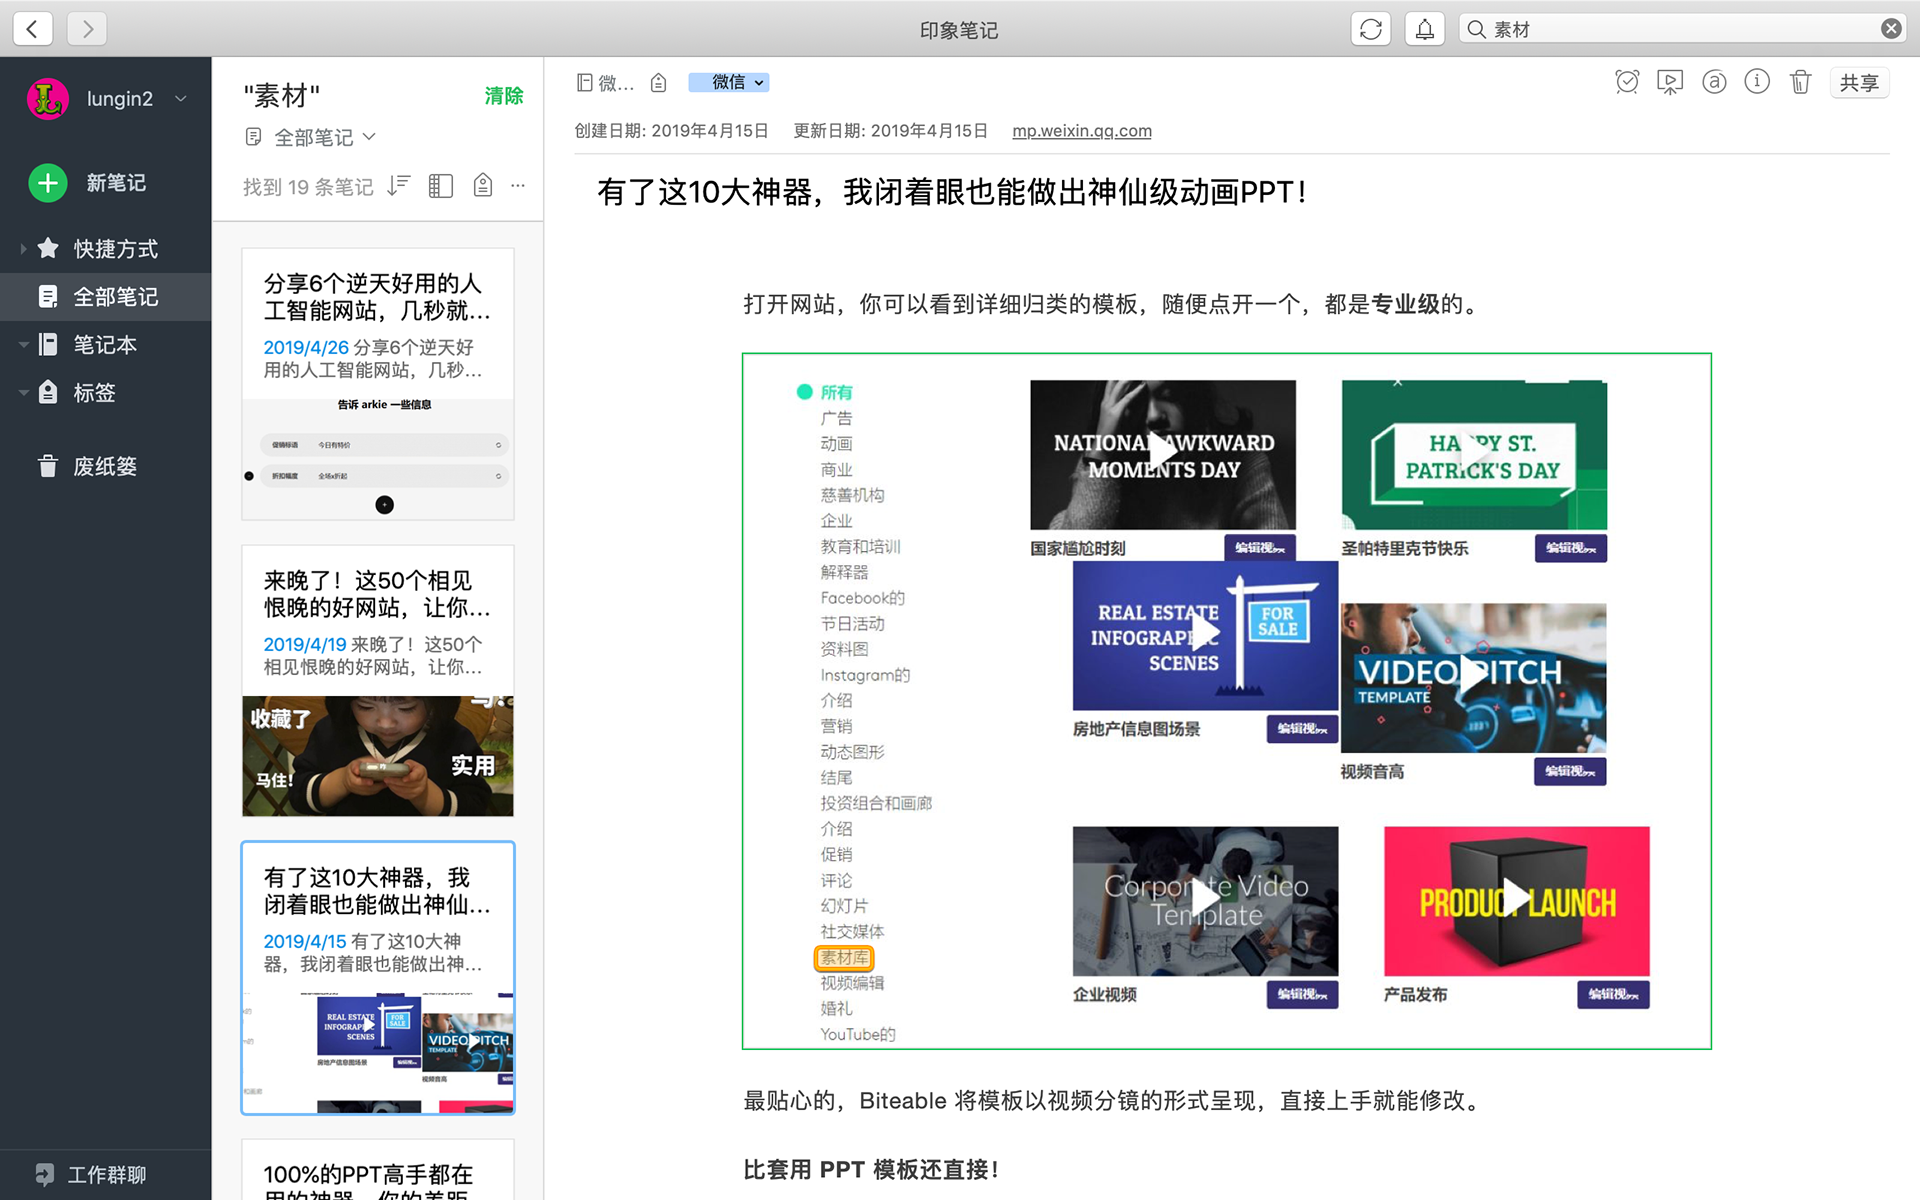This screenshot has width=1920, height=1200.
Task: Select 全部笔记 in the sidebar
Action: [105, 296]
